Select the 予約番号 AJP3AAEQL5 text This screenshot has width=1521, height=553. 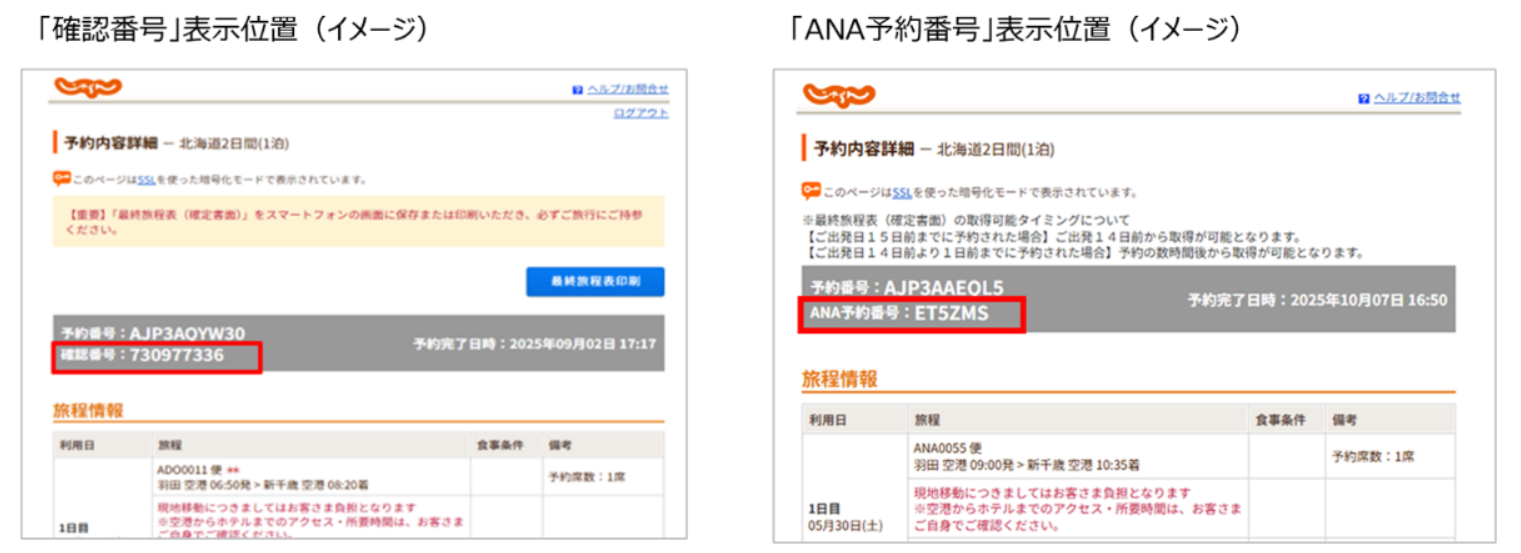tap(907, 288)
